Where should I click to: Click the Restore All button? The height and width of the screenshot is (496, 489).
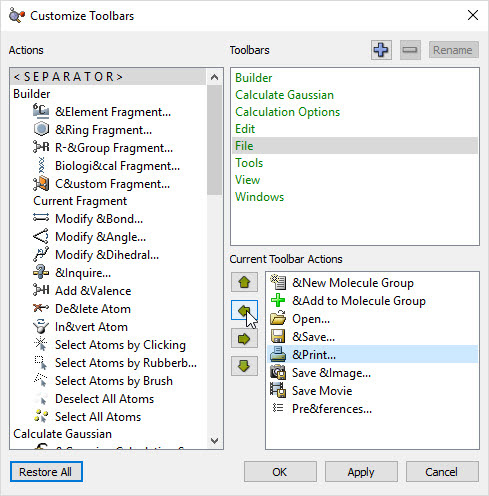click(x=46, y=472)
